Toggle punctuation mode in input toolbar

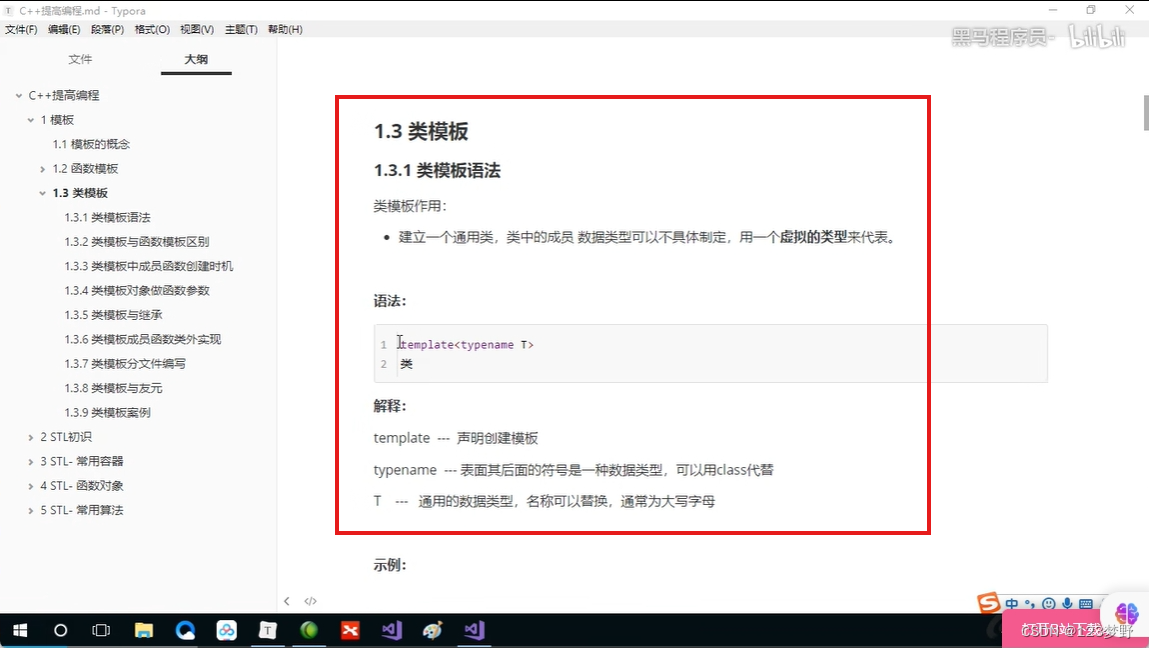[1030, 603]
